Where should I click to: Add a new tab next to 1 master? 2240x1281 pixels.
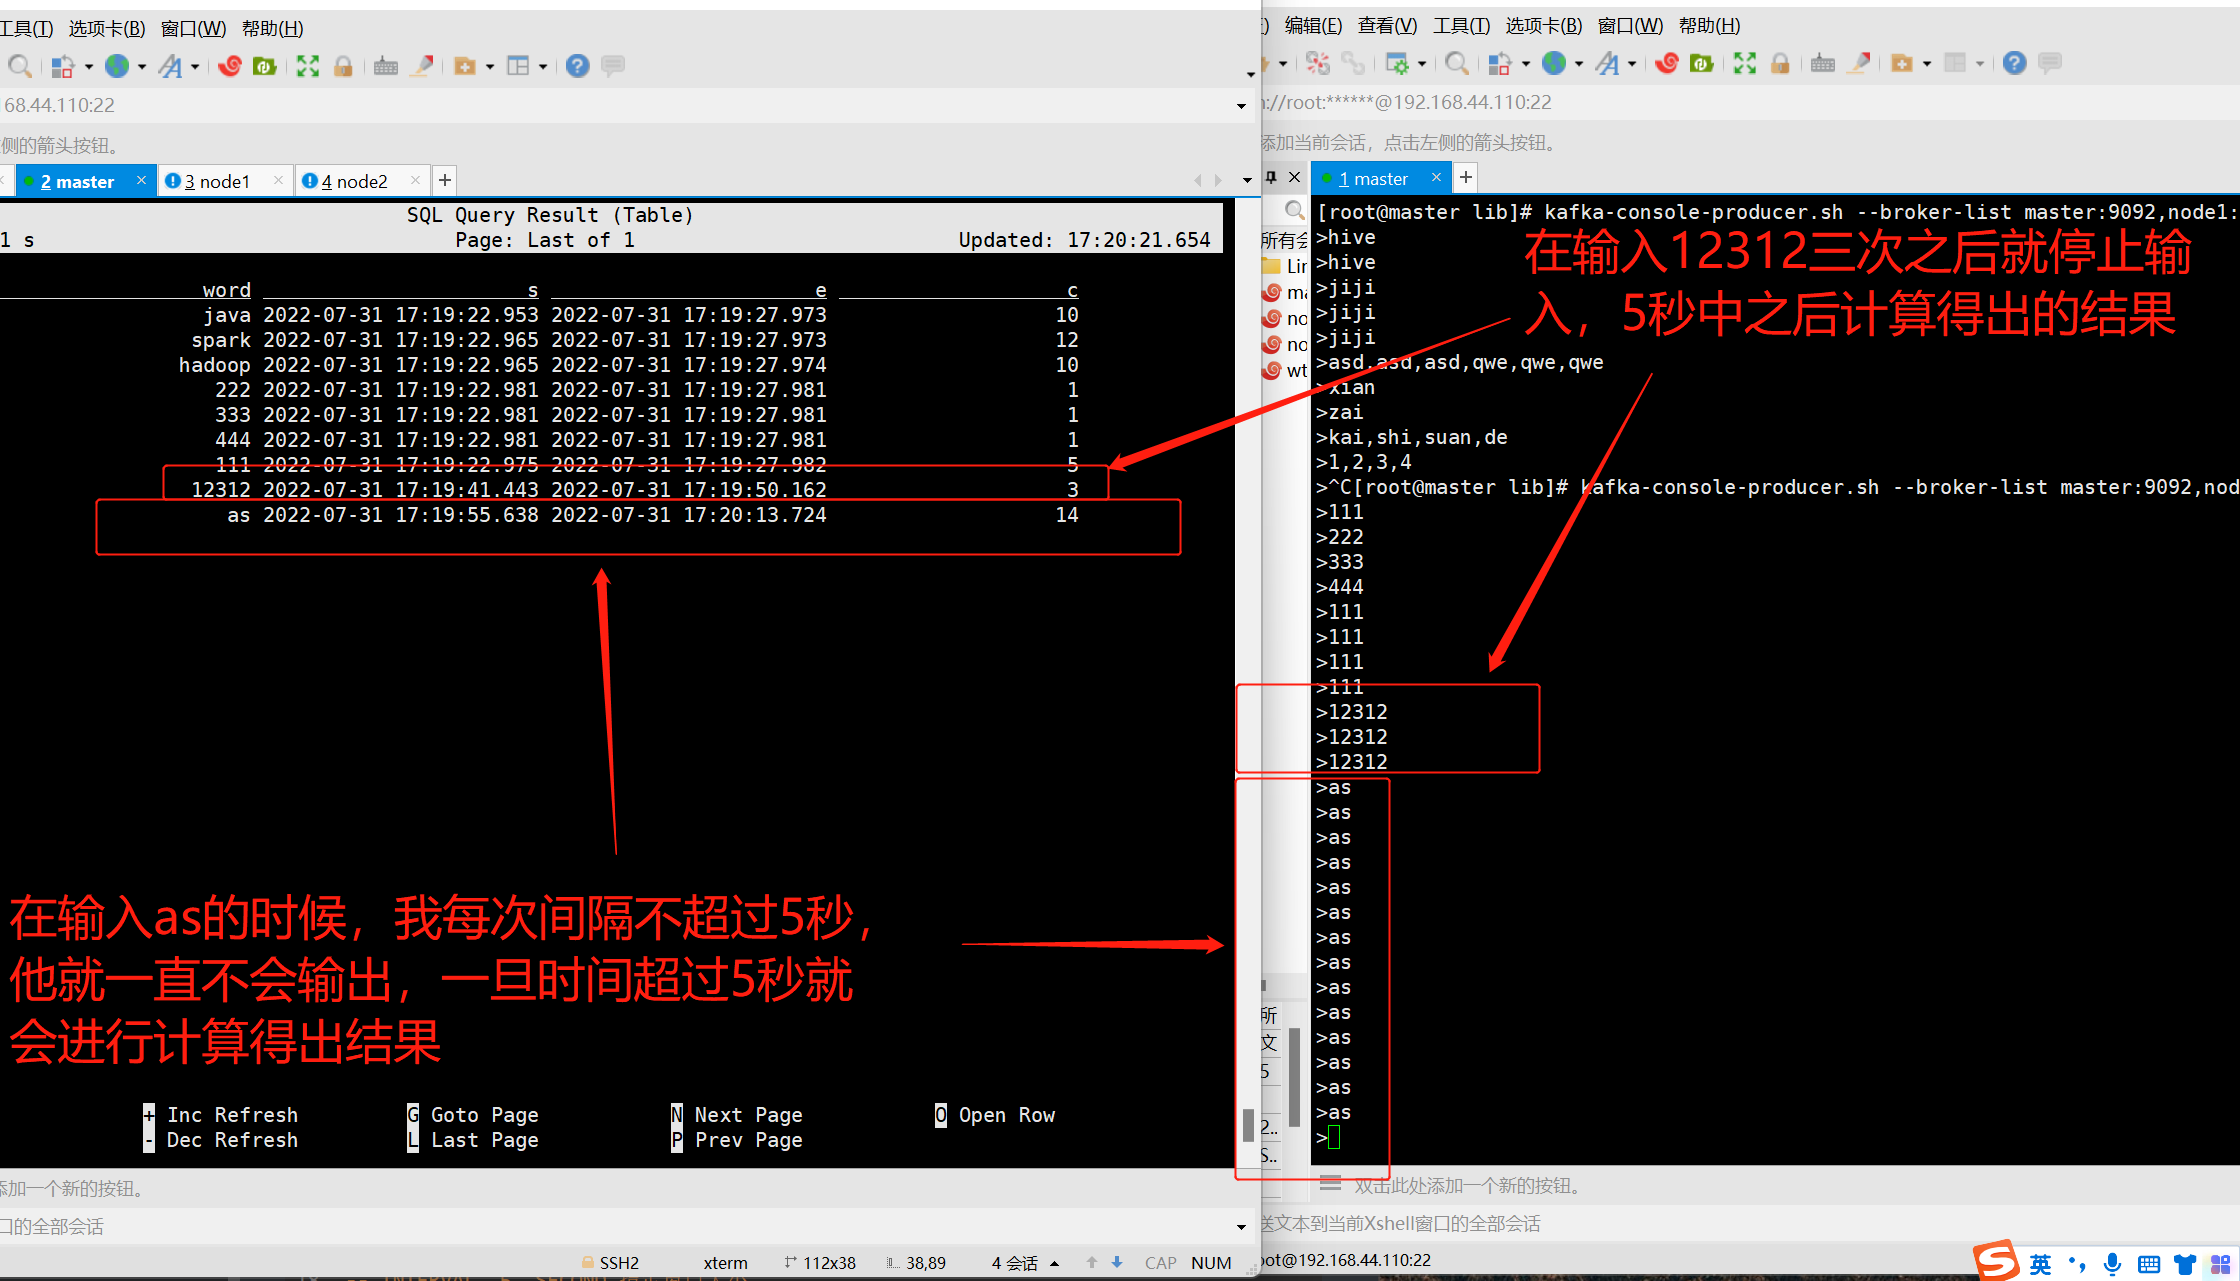pos(1466,177)
